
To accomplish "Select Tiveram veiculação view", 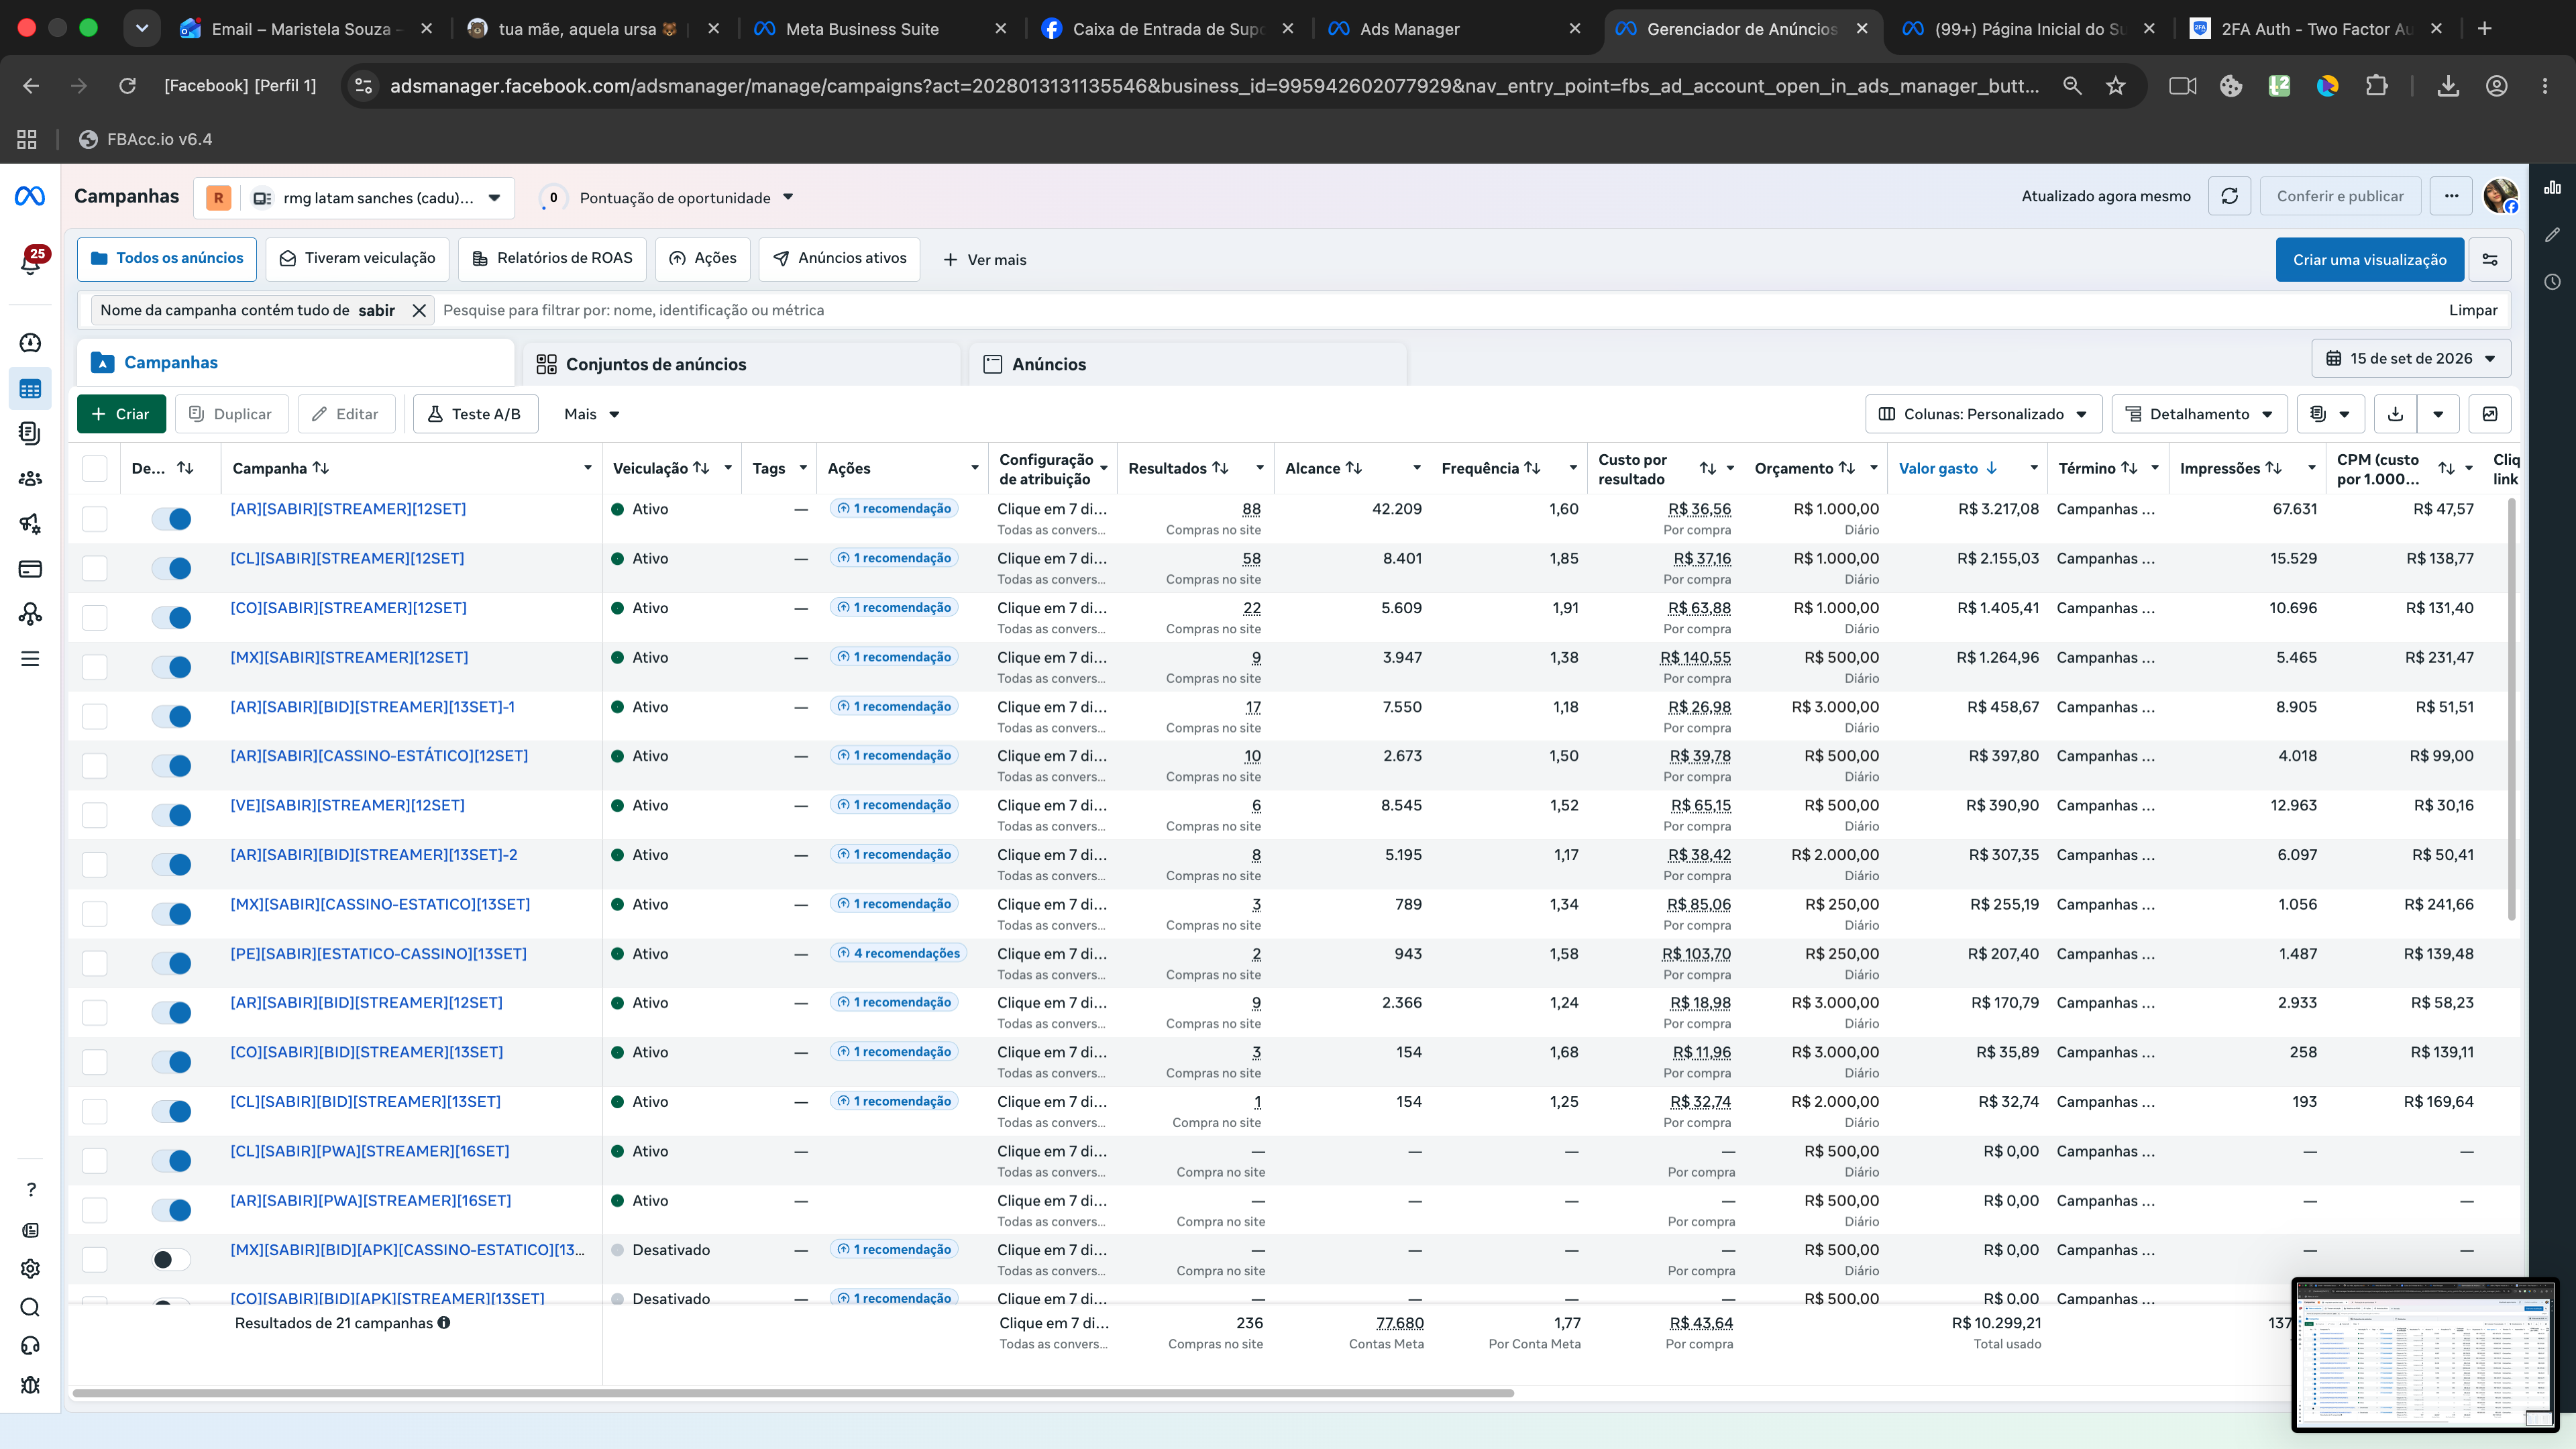I will (357, 258).
